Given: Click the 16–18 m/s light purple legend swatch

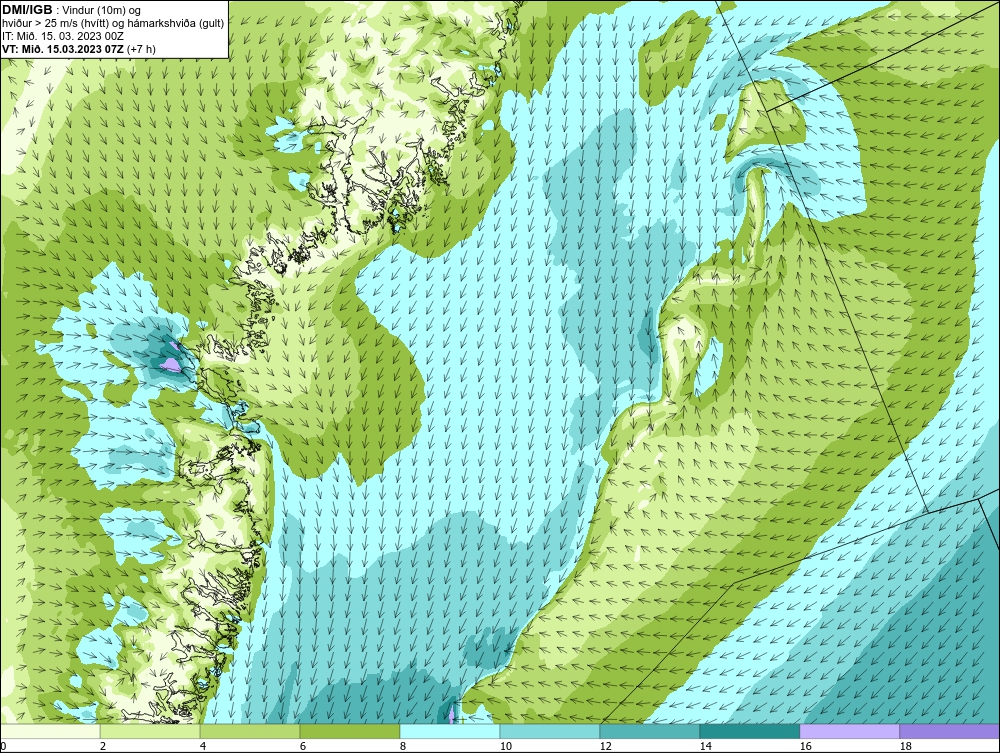Looking at the screenshot, I should 849,731.
